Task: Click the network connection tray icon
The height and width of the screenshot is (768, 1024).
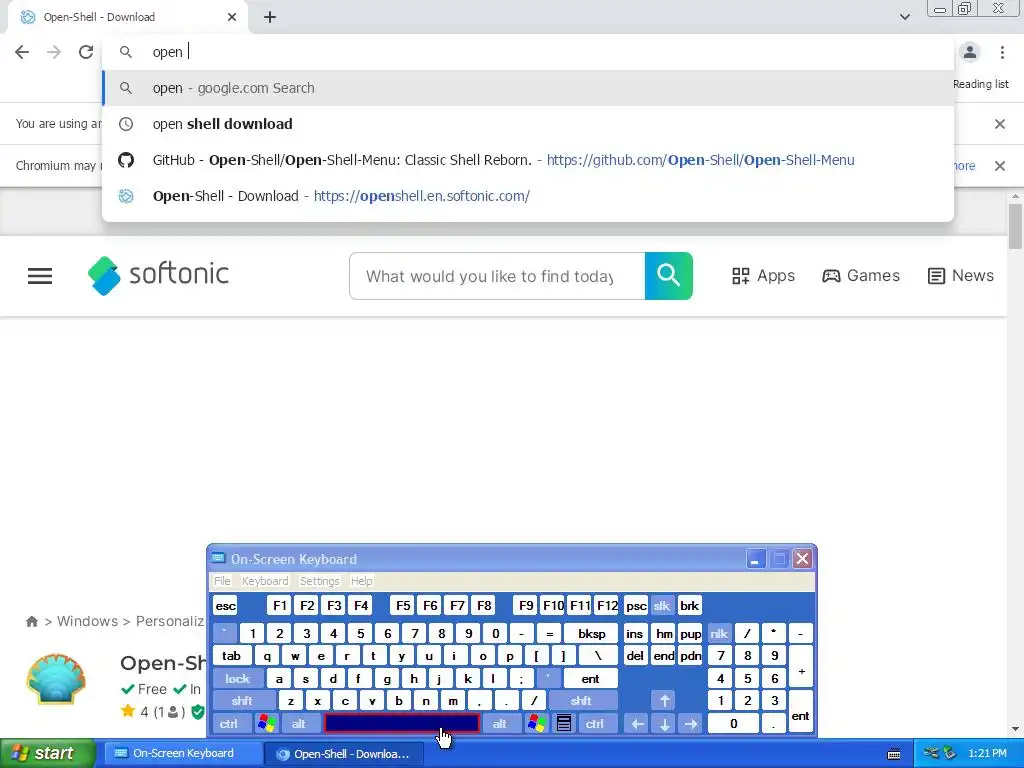Action: (931, 753)
